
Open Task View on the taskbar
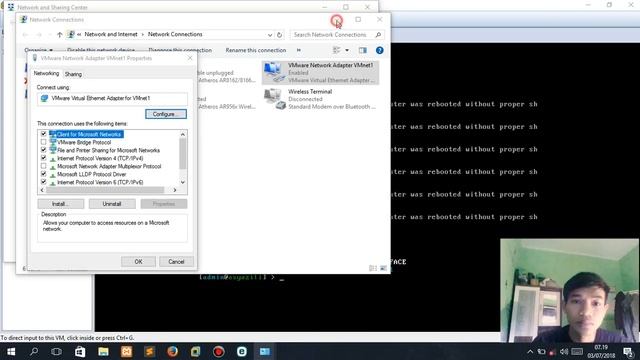coord(57,351)
